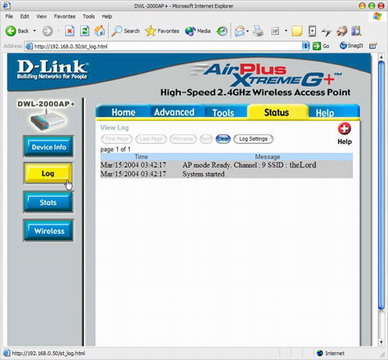
Task: Click the Log Settings button
Action: coord(253,139)
